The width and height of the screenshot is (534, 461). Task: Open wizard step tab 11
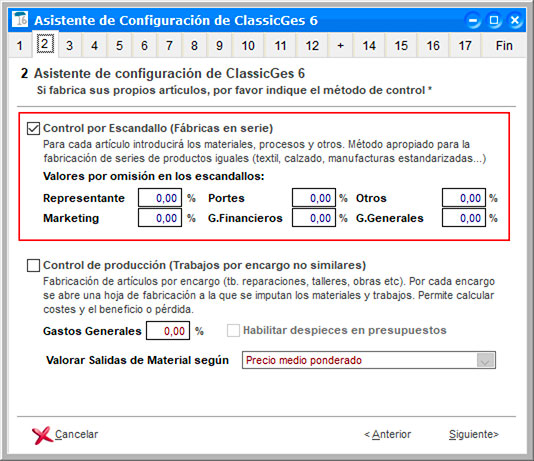(280, 46)
